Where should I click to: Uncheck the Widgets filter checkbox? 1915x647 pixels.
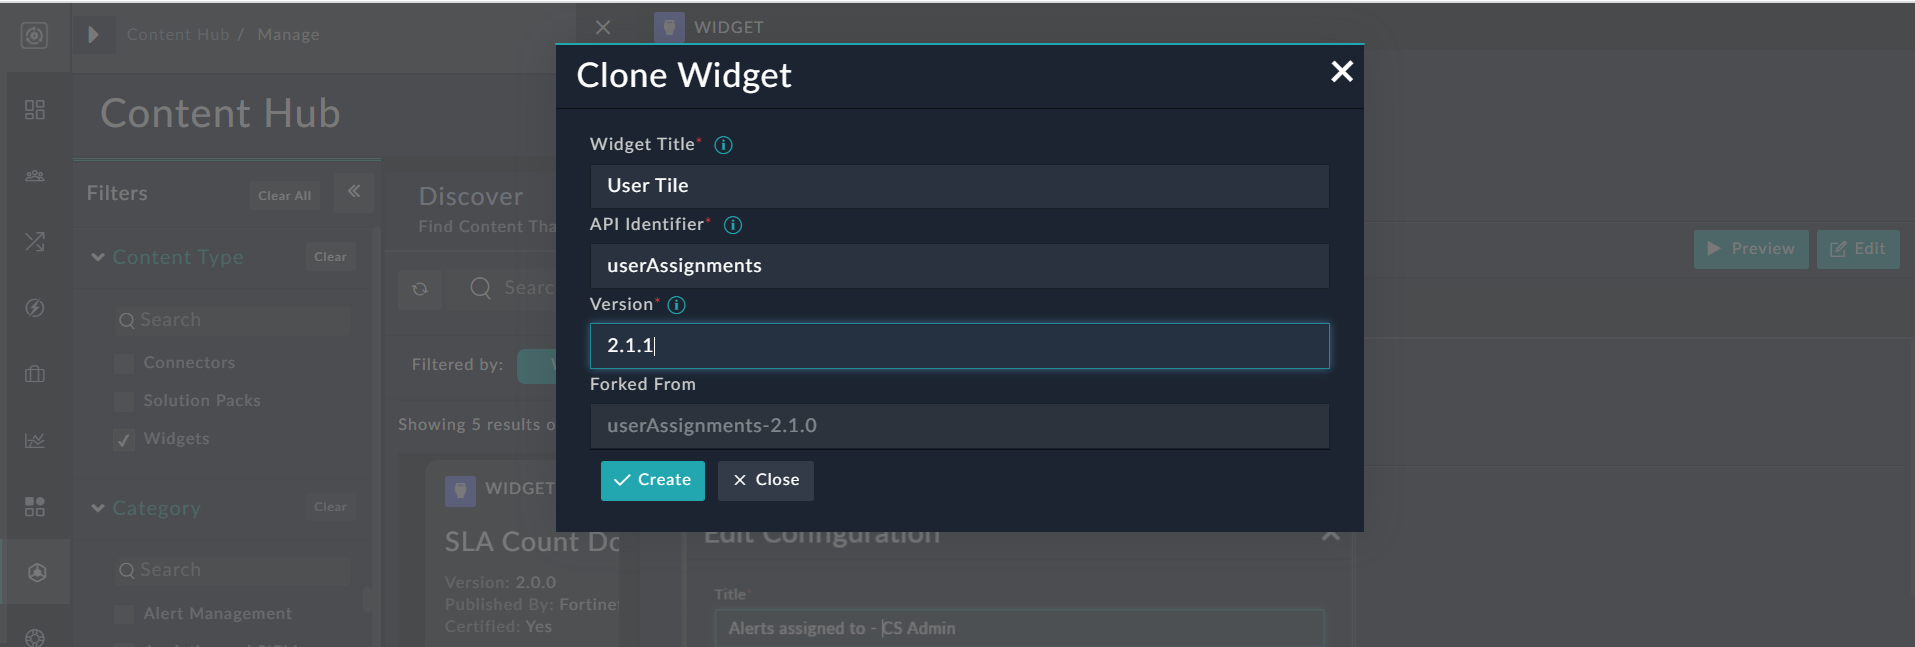pos(123,439)
